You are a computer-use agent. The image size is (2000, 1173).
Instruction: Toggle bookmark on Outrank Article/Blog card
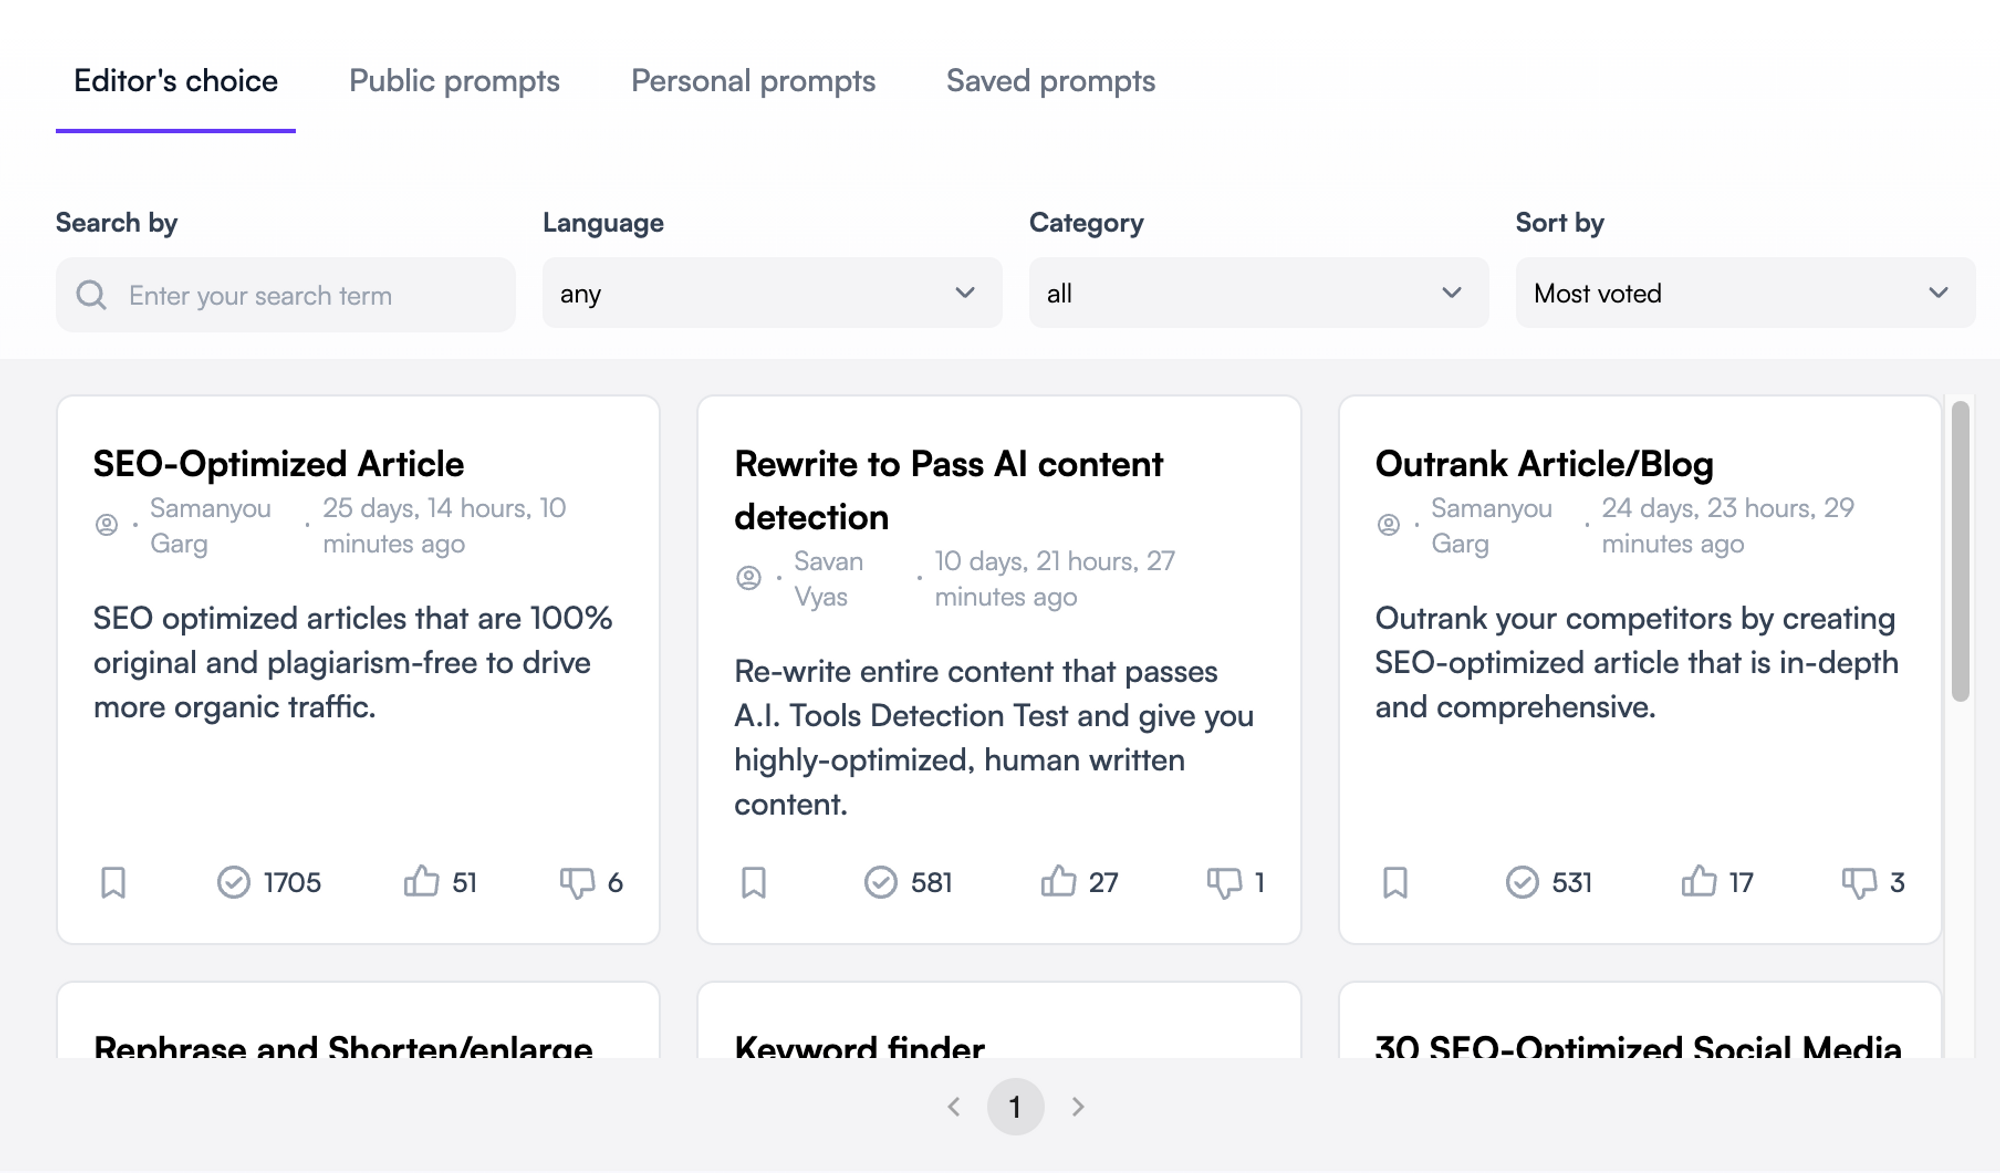[1396, 882]
